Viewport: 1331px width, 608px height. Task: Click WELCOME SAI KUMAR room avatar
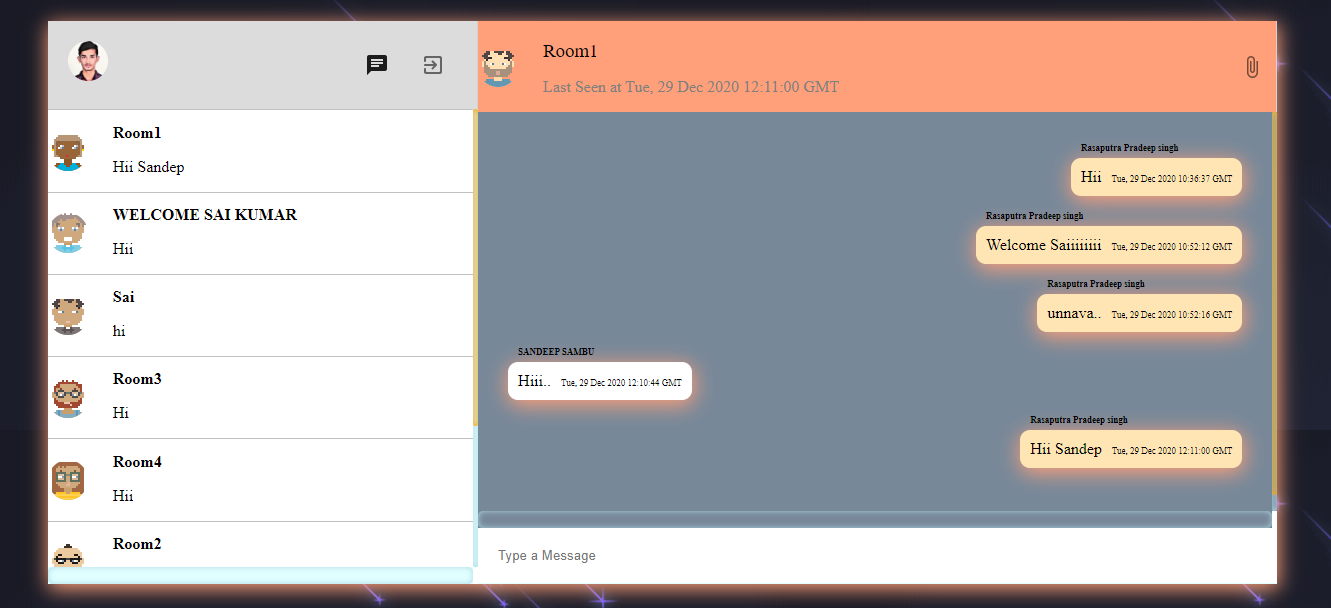coord(68,233)
